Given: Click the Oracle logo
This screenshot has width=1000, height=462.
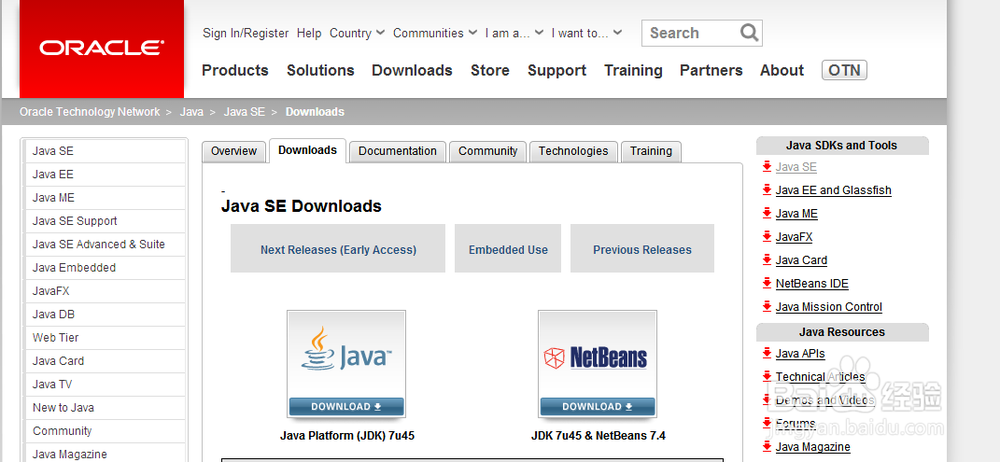Looking at the screenshot, I should coord(102,48).
